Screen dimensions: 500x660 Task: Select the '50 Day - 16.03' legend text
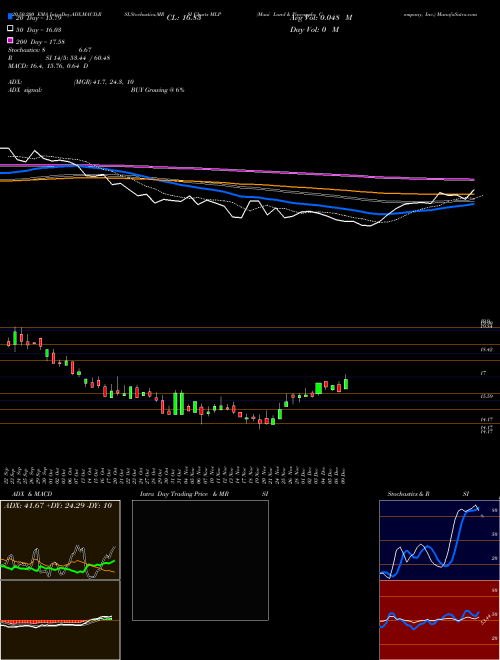(39, 30)
